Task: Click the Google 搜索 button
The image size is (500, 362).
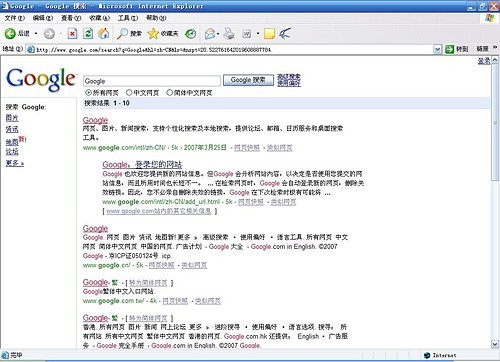Action: [x=248, y=80]
